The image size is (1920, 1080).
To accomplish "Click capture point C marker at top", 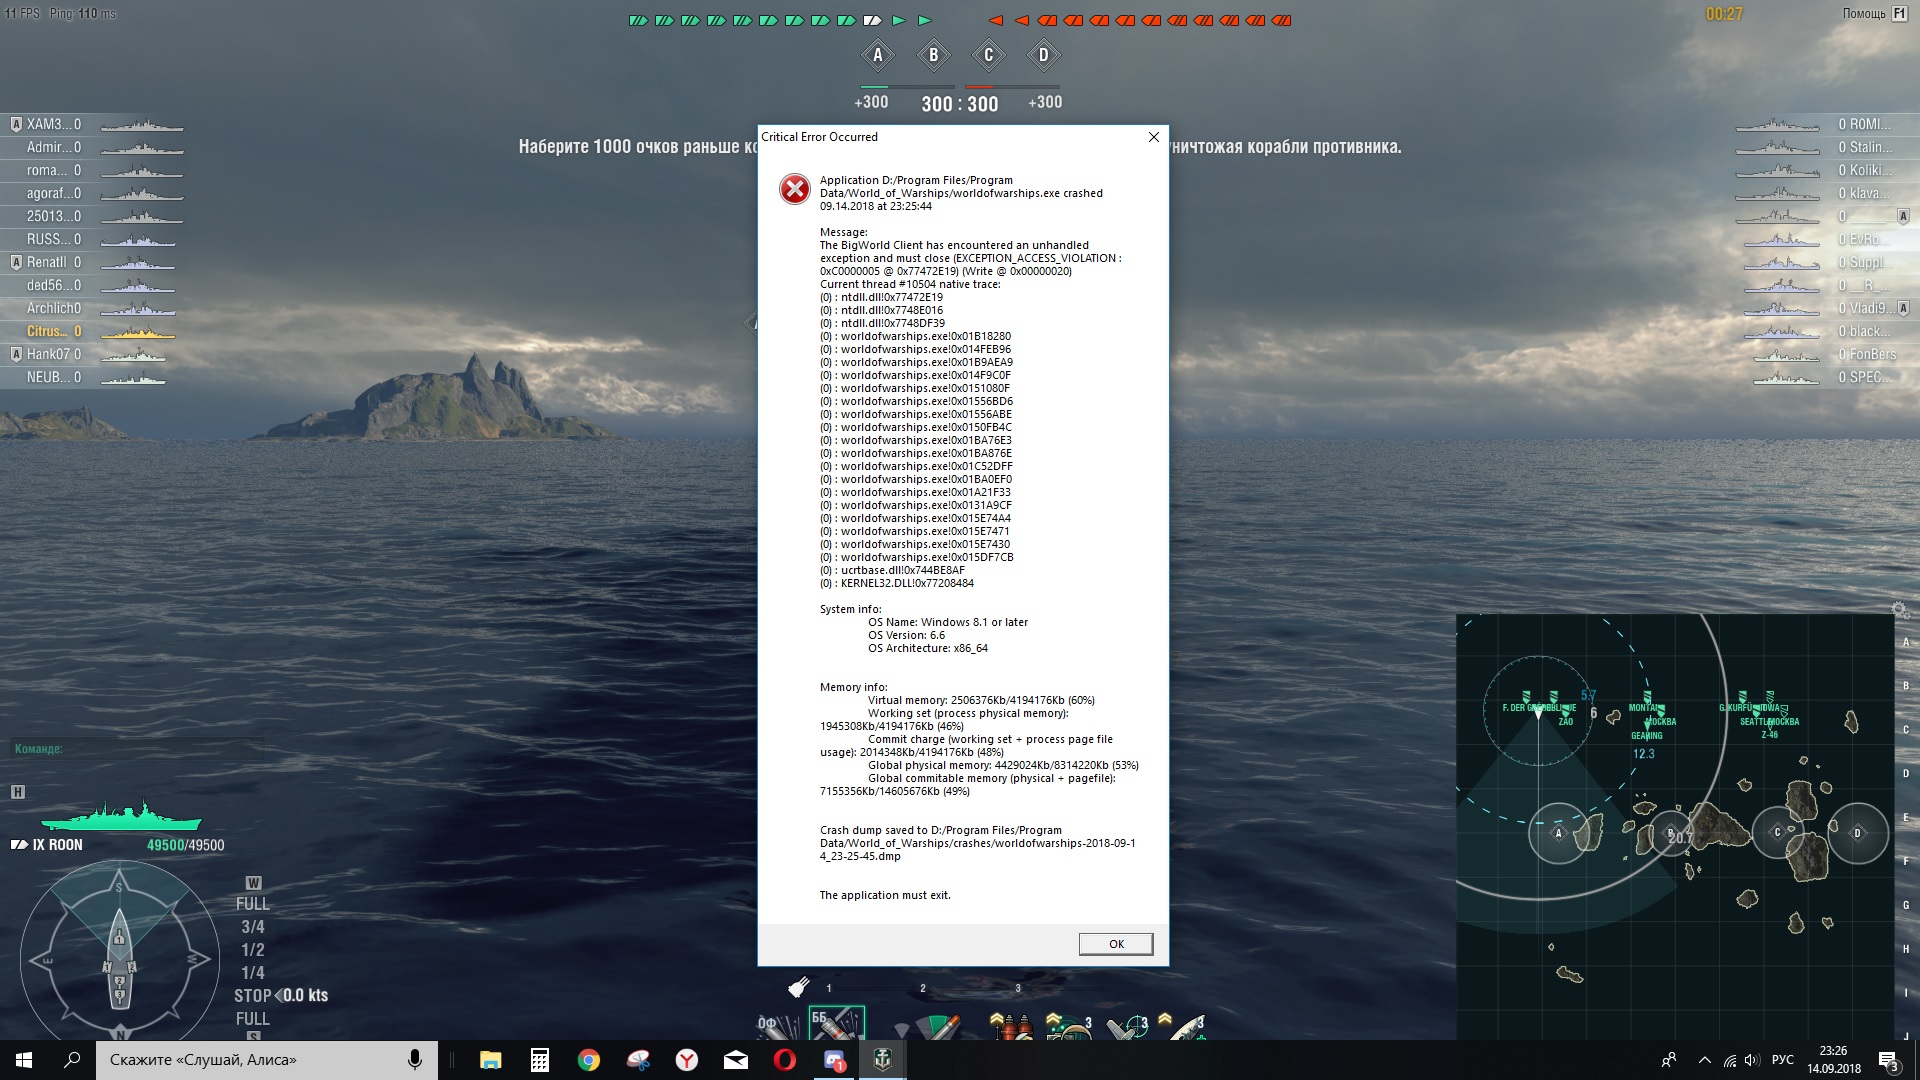I will pyautogui.click(x=988, y=55).
